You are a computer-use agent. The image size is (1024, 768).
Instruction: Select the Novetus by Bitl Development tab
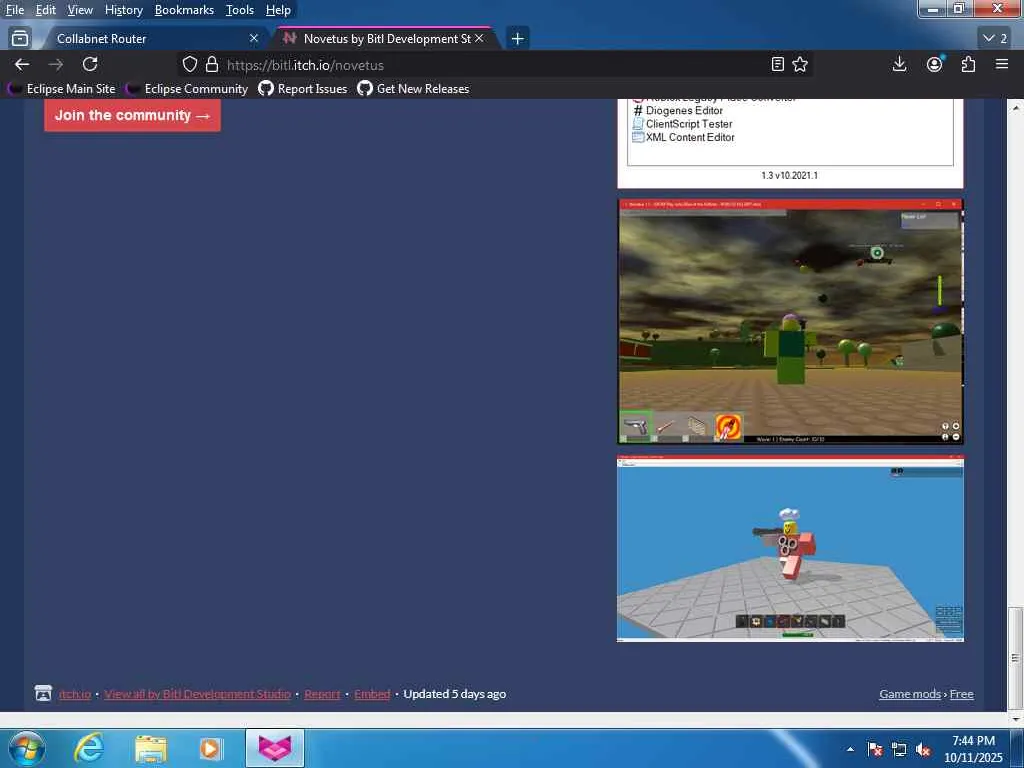pyautogui.click(x=385, y=39)
